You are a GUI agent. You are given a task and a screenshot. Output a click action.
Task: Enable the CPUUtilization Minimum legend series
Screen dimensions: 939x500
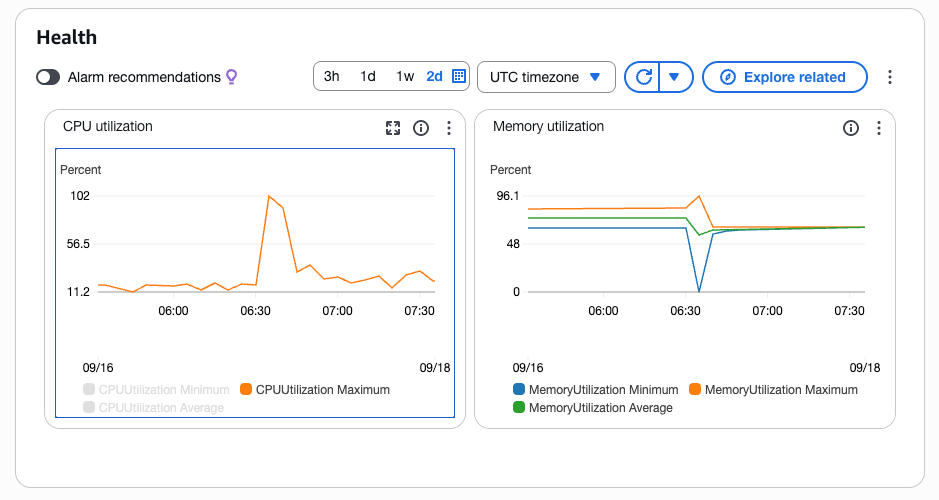[156, 390]
